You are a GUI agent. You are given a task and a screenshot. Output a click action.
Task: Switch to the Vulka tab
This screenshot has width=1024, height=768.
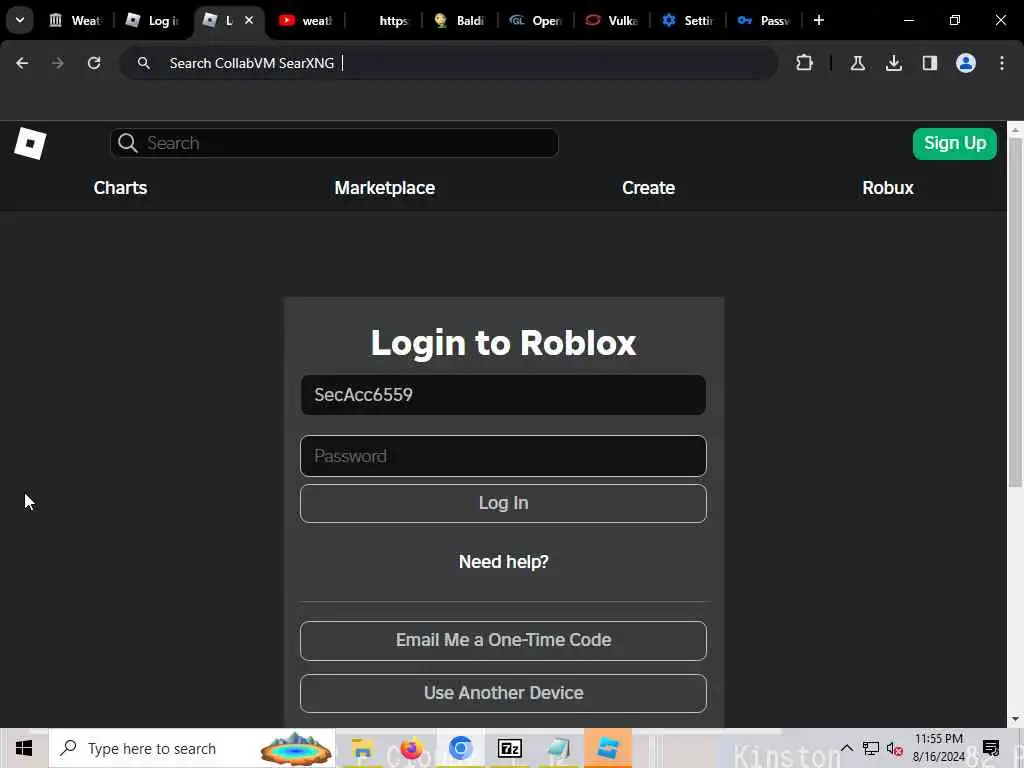click(612, 20)
